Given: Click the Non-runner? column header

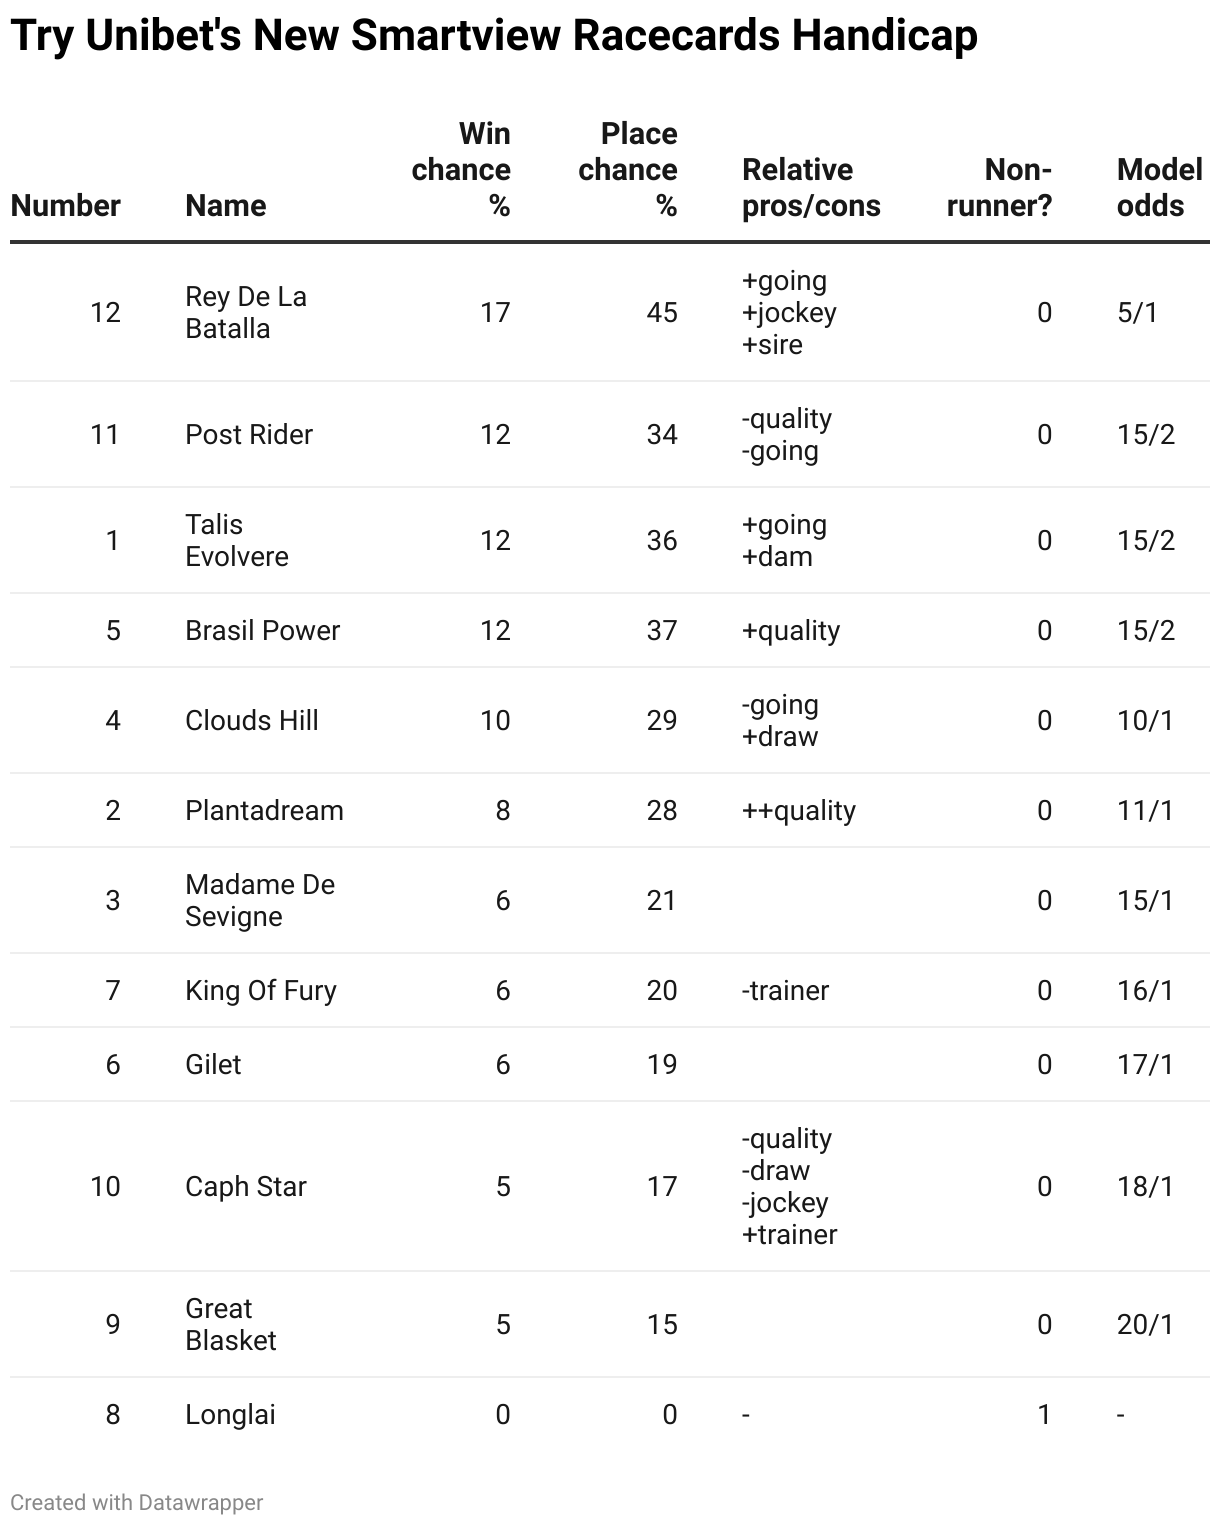Looking at the screenshot, I should pos(999,188).
